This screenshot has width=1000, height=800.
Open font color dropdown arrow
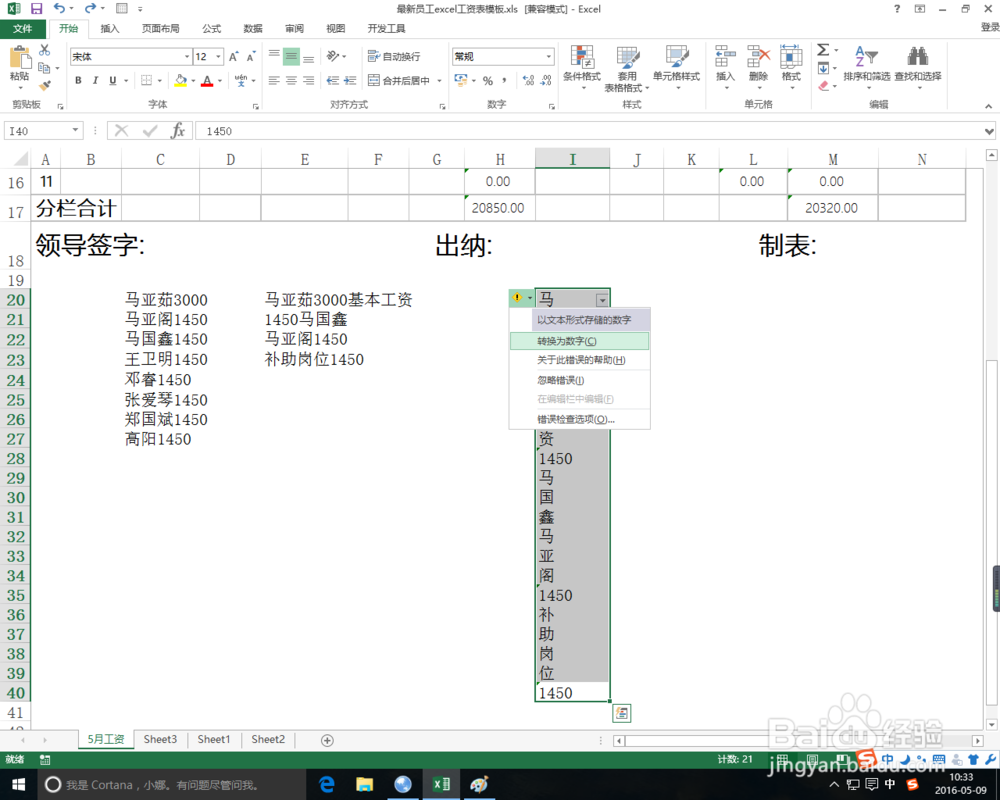click(x=219, y=81)
